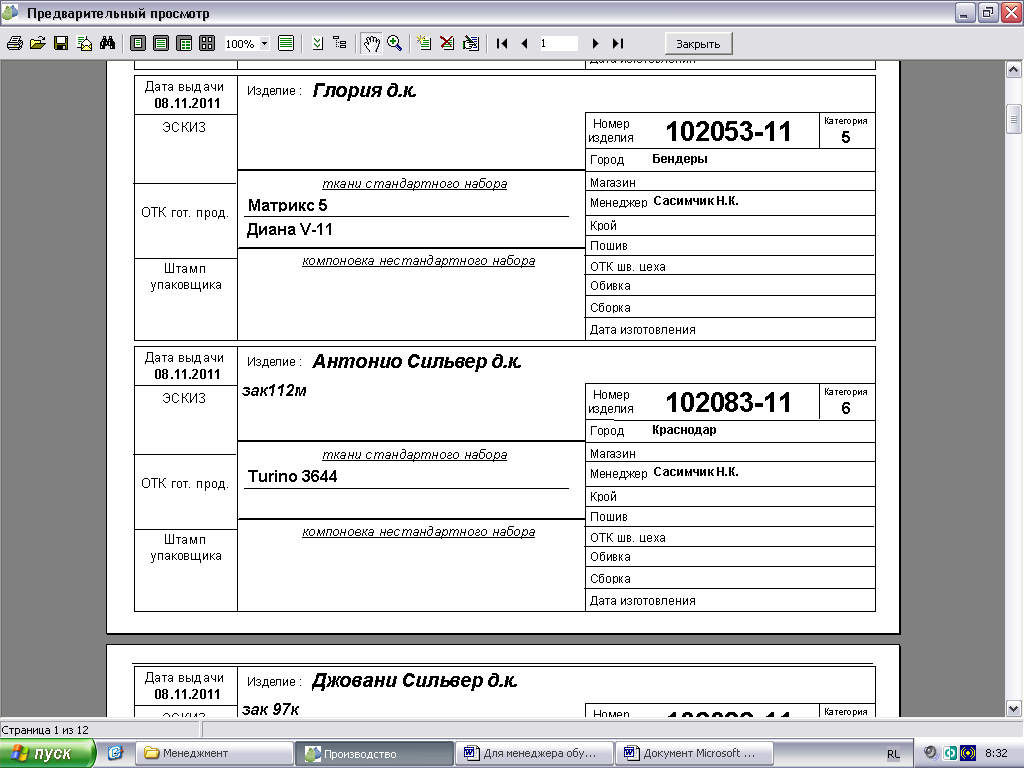1024x768 pixels.
Task: Click the 'Матрикс 5' fabric line
Action: [287, 205]
